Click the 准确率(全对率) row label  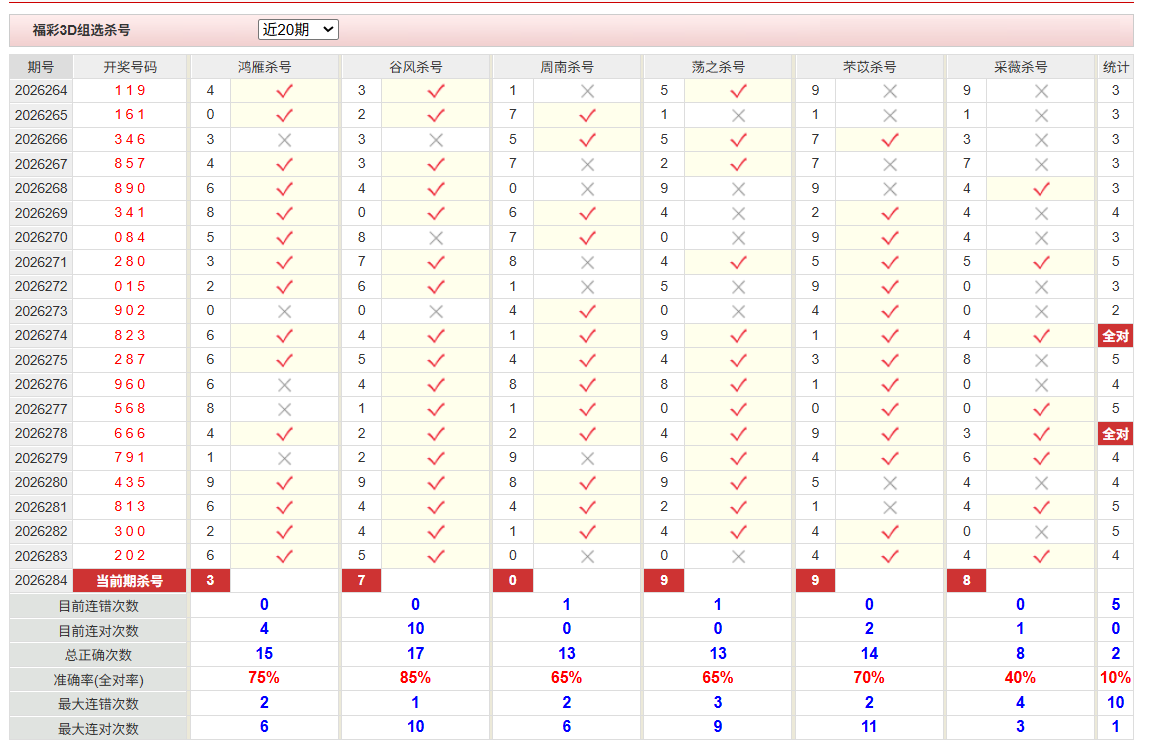[98, 679]
